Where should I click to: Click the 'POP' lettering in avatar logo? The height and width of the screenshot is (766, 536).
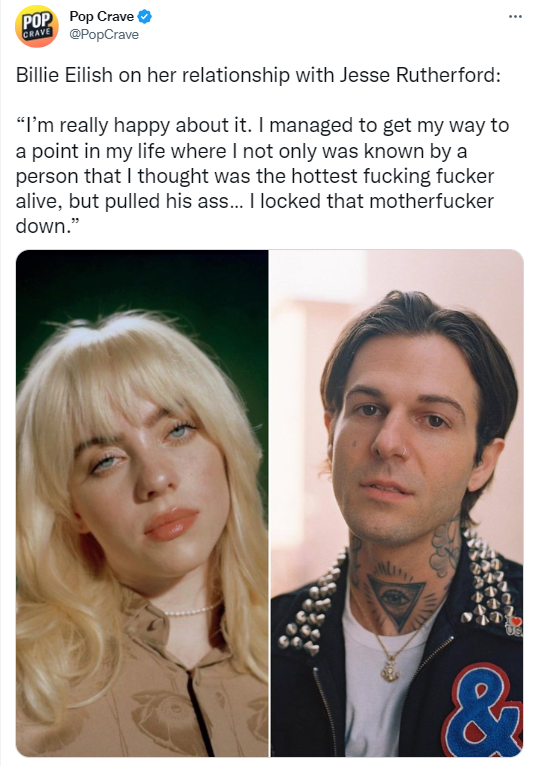pos(37,21)
